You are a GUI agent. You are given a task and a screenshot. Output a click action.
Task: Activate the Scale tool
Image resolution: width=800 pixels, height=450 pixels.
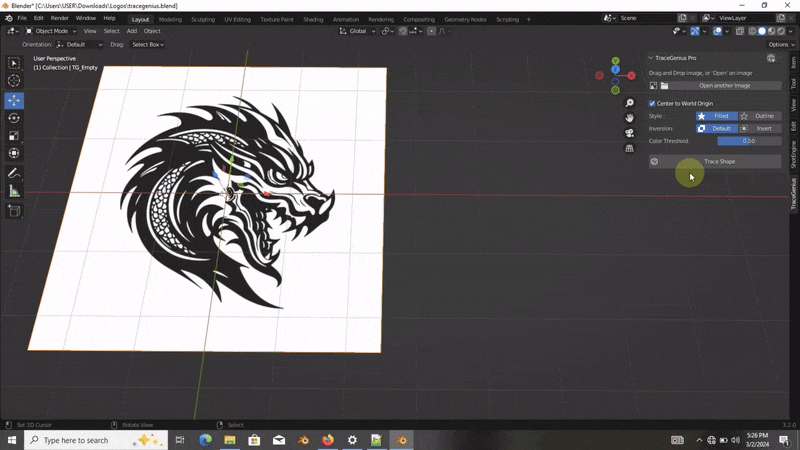click(14, 135)
